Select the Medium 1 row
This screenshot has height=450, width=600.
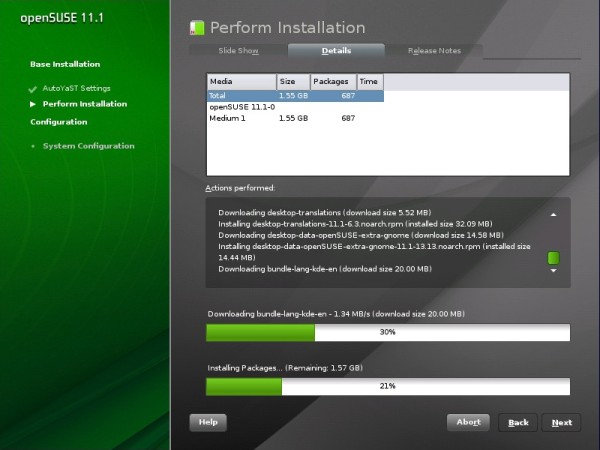pyautogui.click(x=295, y=118)
